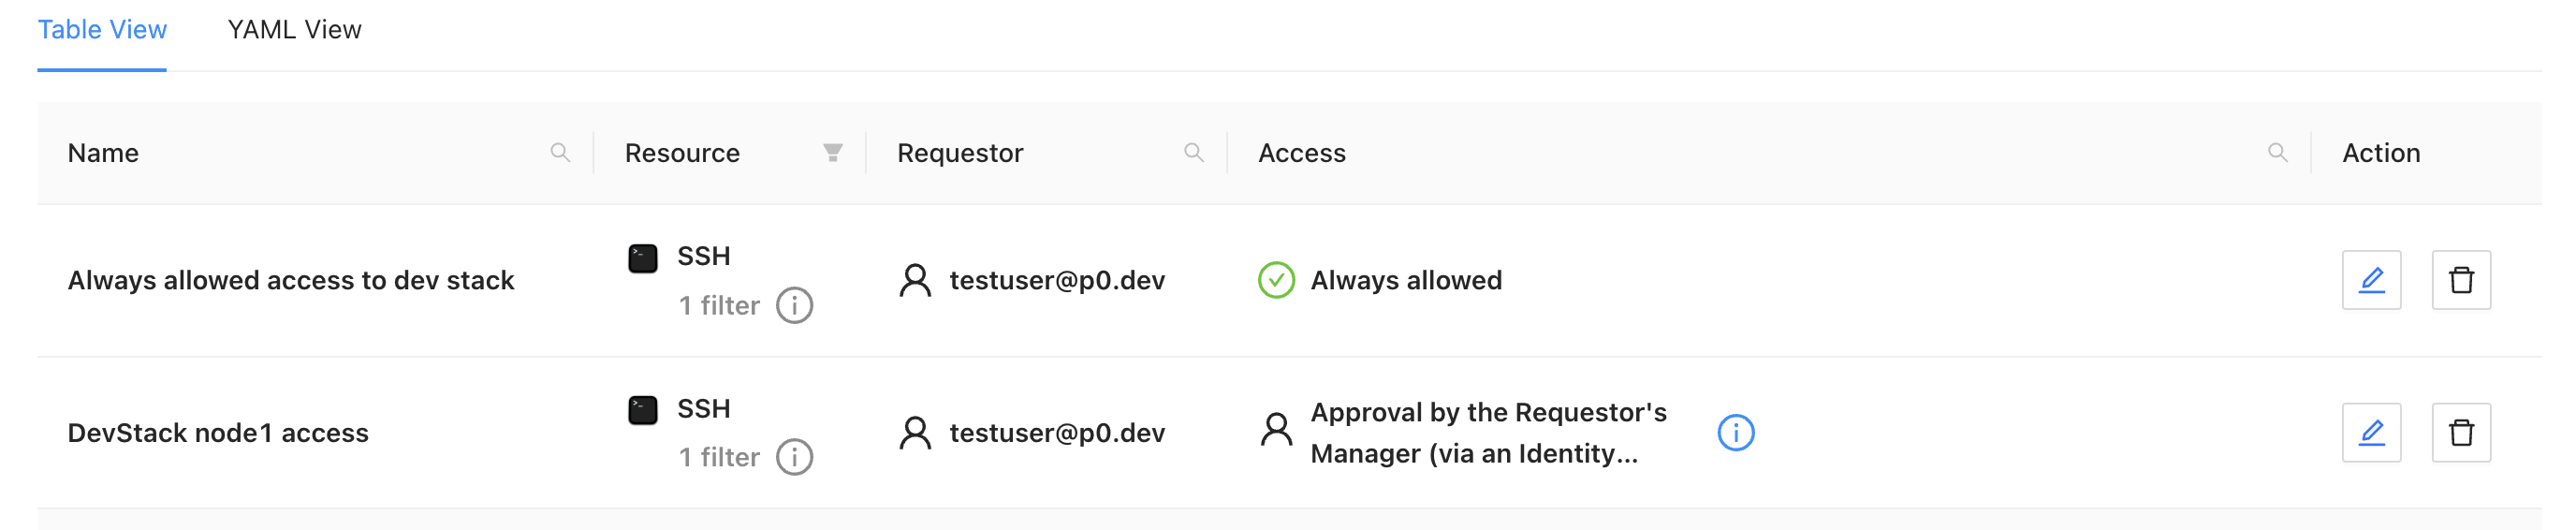Image resolution: width=2576 pixels, height=530 pixels.
Task: Delete the 'Always allowed access to dev stack' rule
Action: pyautogui.click(x=2461, y=280)
